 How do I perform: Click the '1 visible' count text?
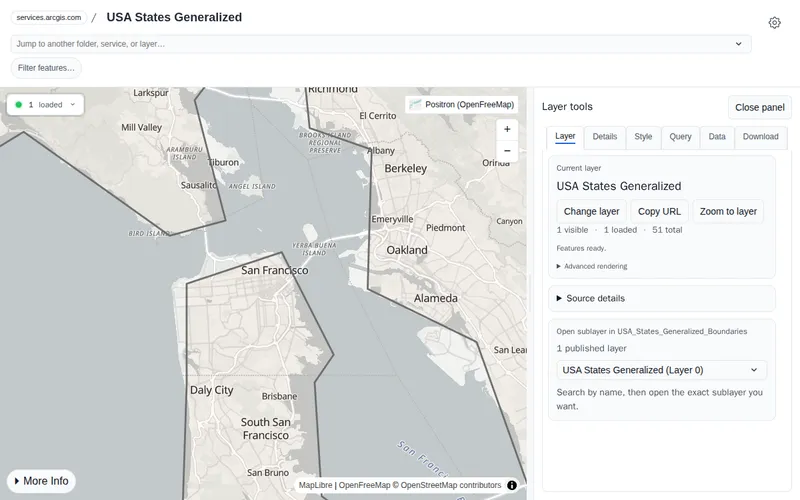point(572,230)
